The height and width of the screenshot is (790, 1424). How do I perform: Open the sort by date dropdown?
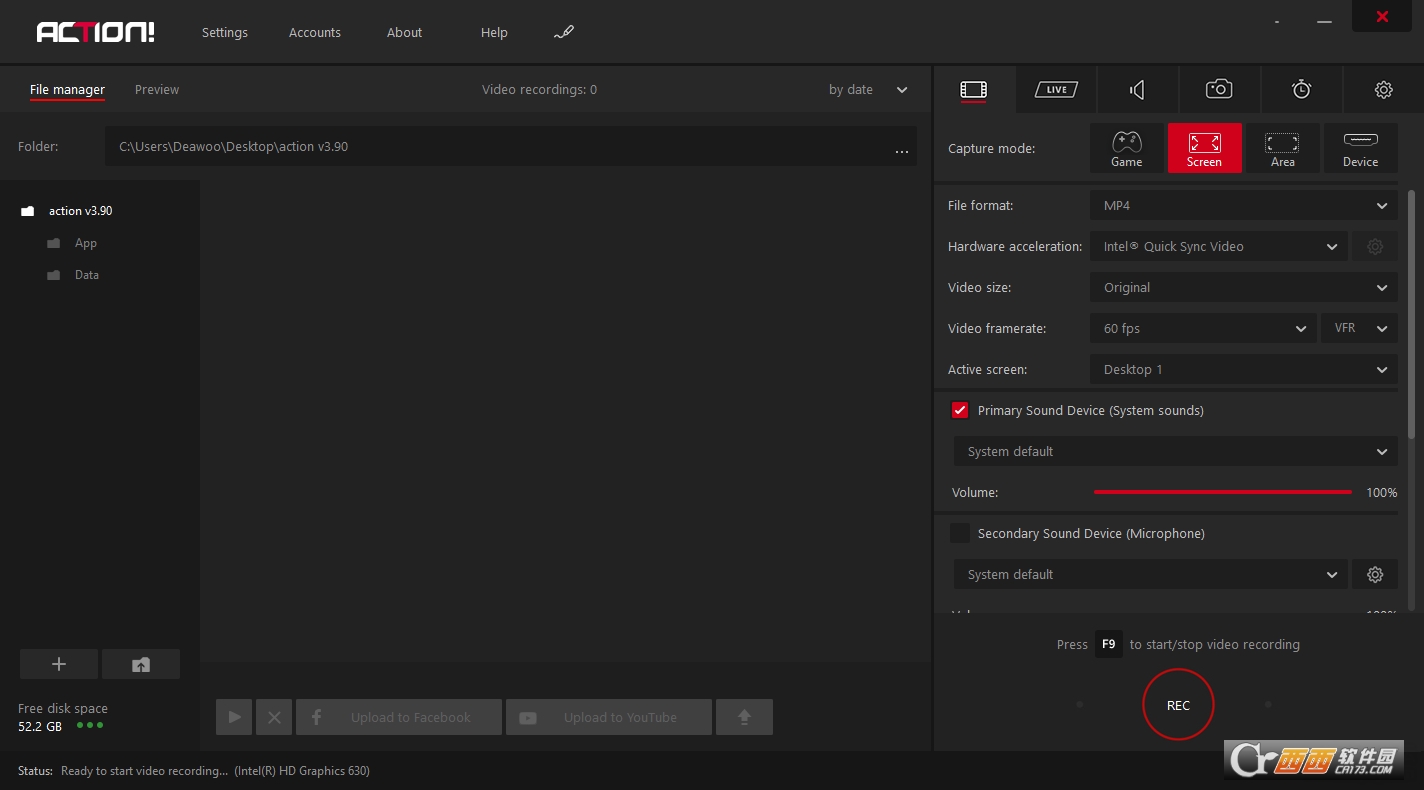(868, 89)
